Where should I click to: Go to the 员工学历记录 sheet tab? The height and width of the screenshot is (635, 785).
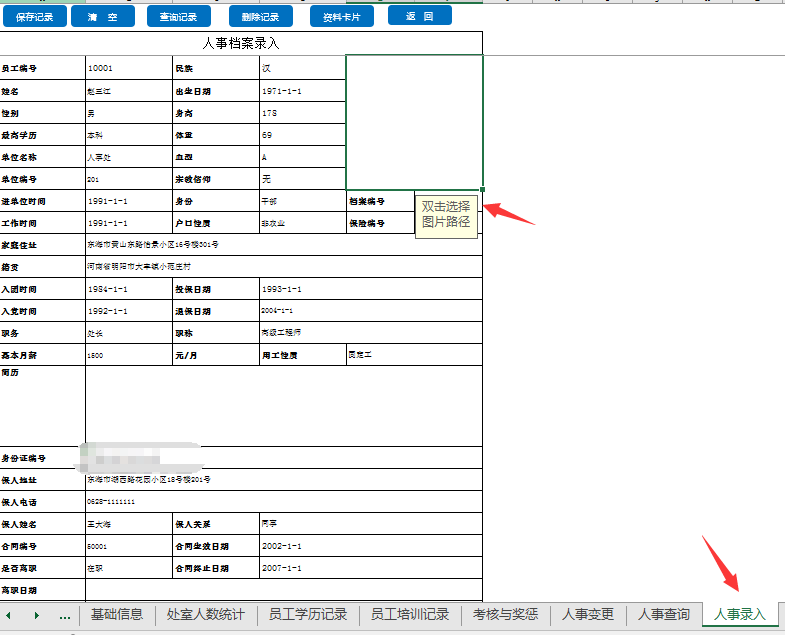(x=308, y=614)
